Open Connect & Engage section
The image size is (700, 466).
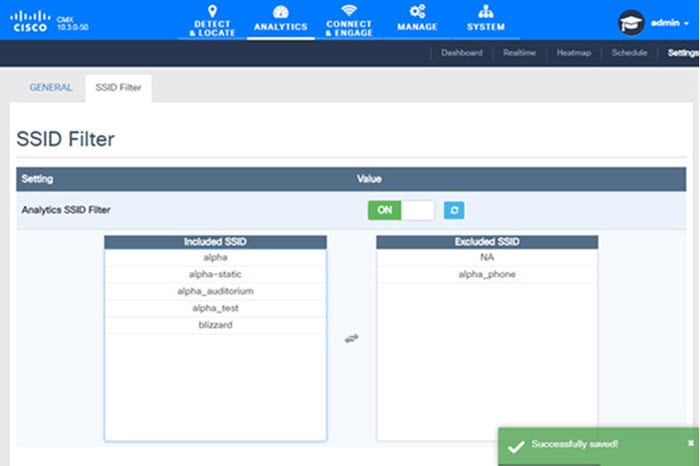(349, 21)
